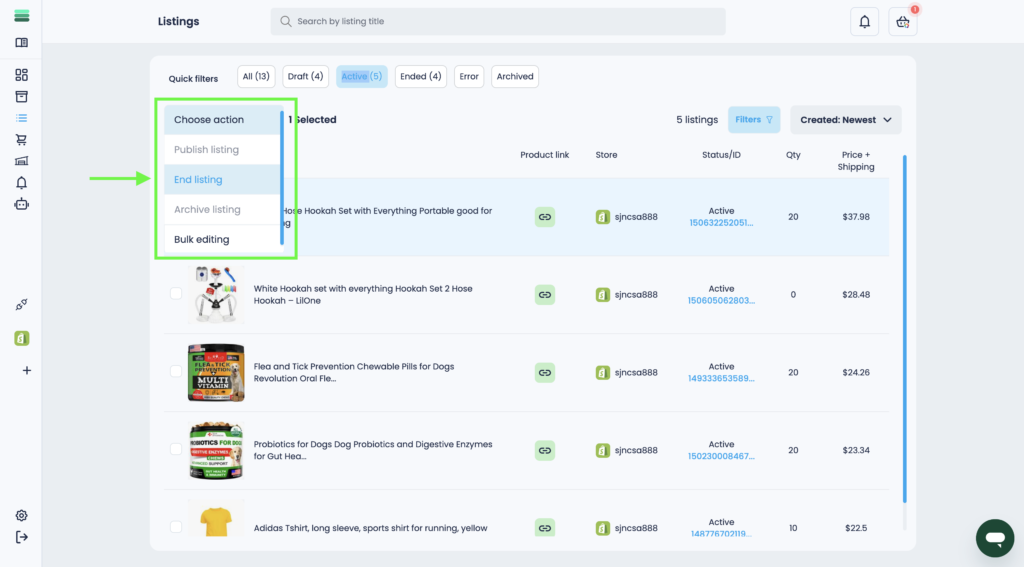Select the Adidas Tshirt listing checkbox

click(176, 527)
